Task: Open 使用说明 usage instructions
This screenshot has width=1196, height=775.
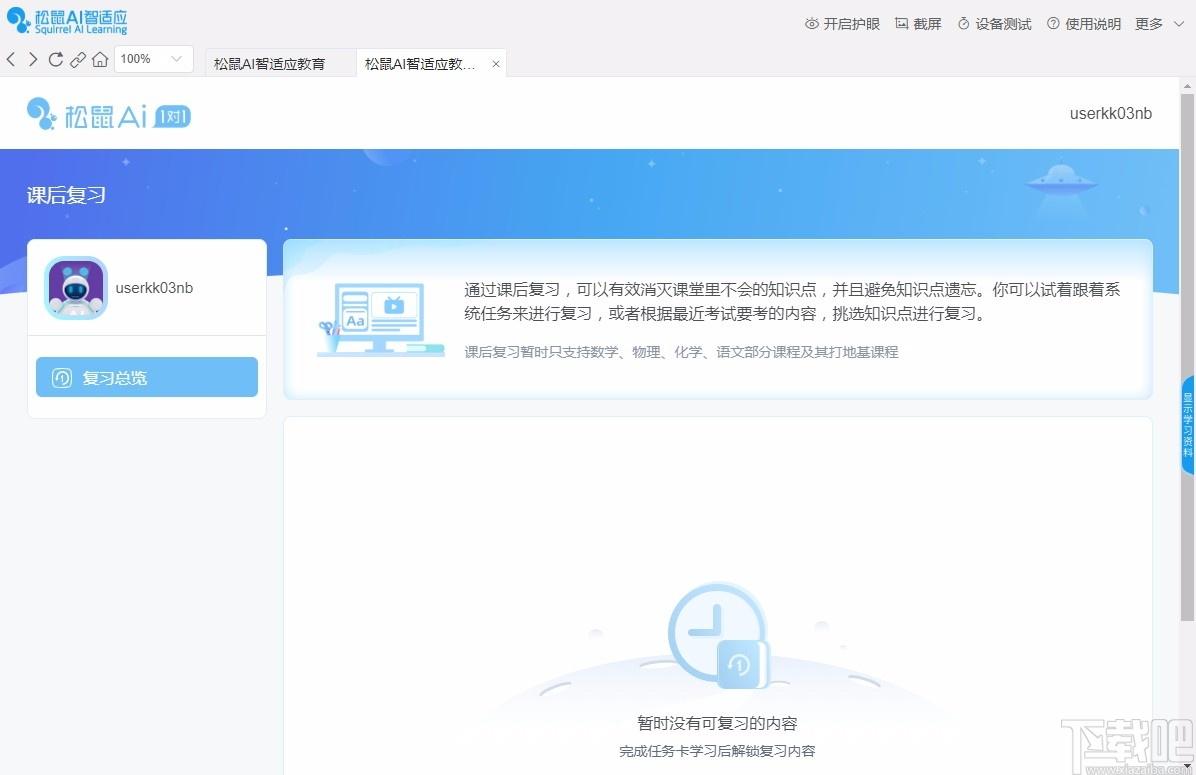Action: [1084, 24]
